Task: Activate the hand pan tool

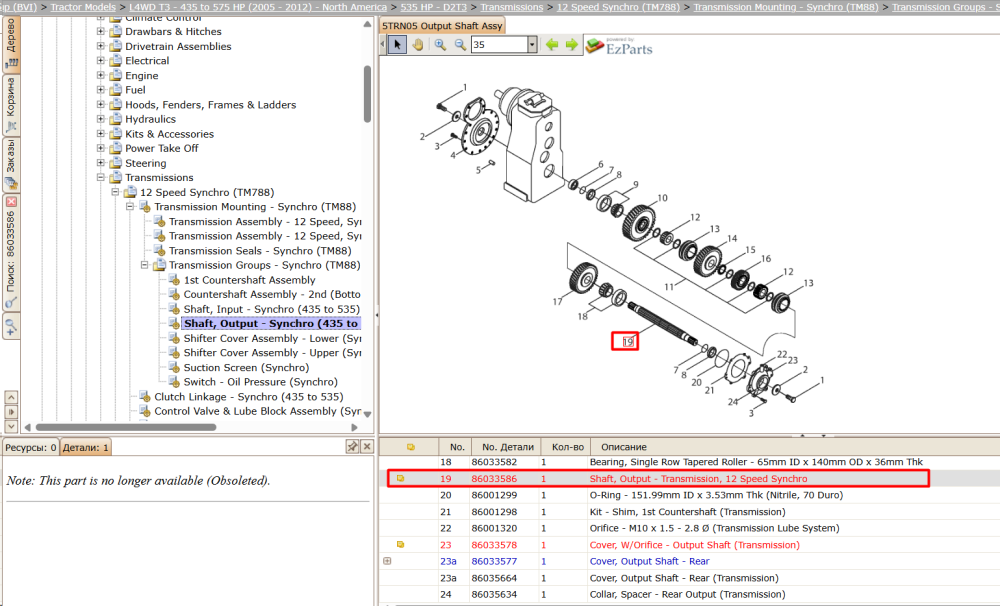Action: [418, 45]
